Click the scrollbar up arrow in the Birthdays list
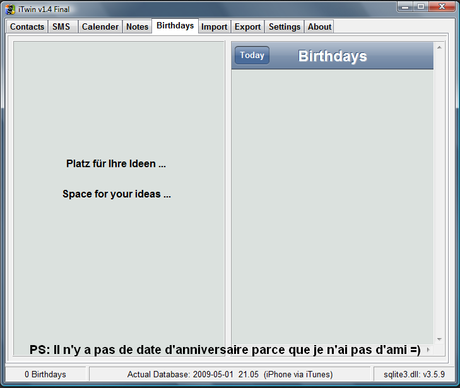The height and width of the screenshot is (388, 460). pos(439,47)
